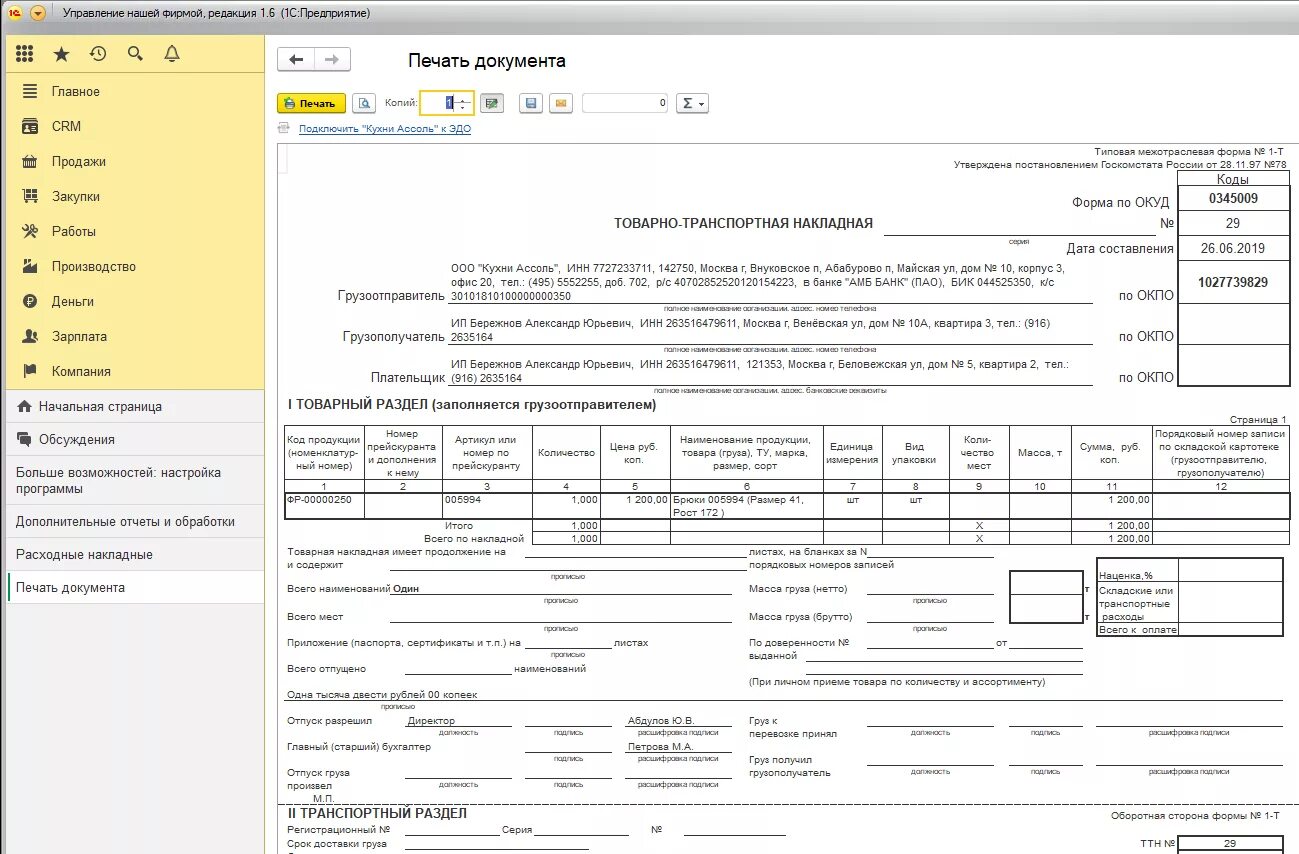Click the yellow Печать button
This screenshot has height=854, width=1299.
[x=311, y=103]
